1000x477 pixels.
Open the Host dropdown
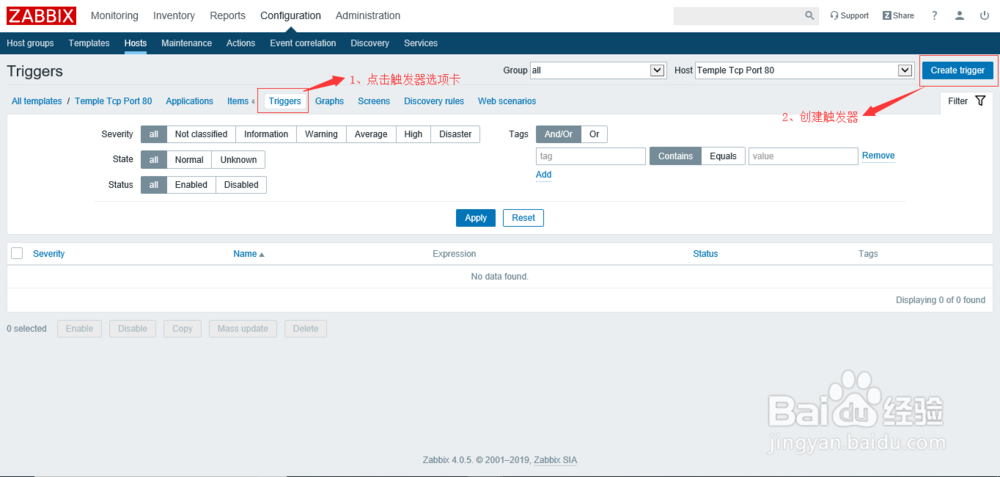coord(804,70)
